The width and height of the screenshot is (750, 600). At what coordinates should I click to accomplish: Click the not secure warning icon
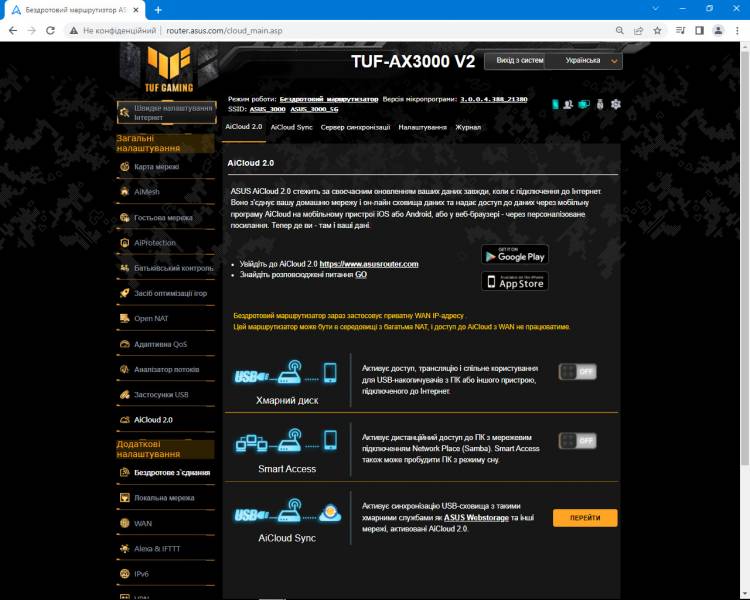pyautogui.click(x=73, y=31)
